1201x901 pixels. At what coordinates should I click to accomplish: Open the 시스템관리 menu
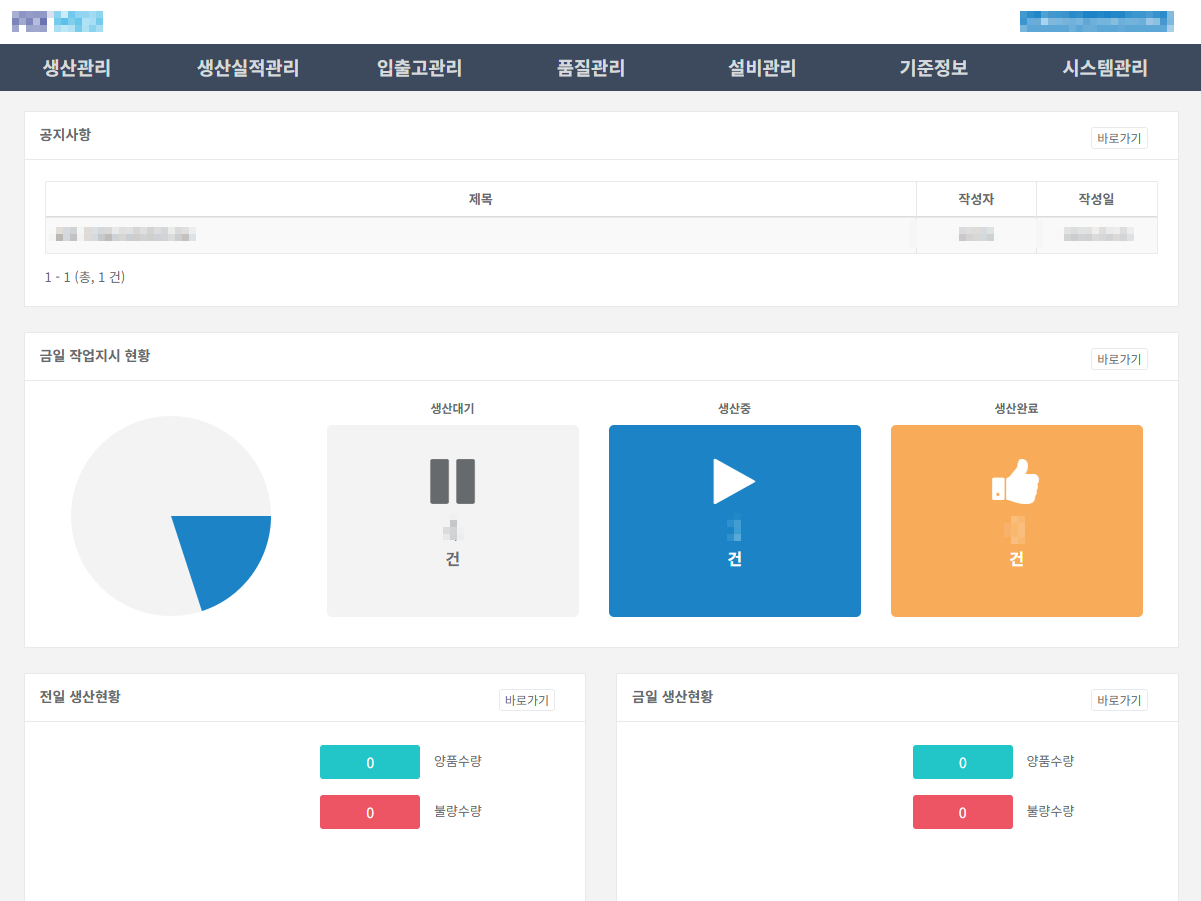(1105, 68)
